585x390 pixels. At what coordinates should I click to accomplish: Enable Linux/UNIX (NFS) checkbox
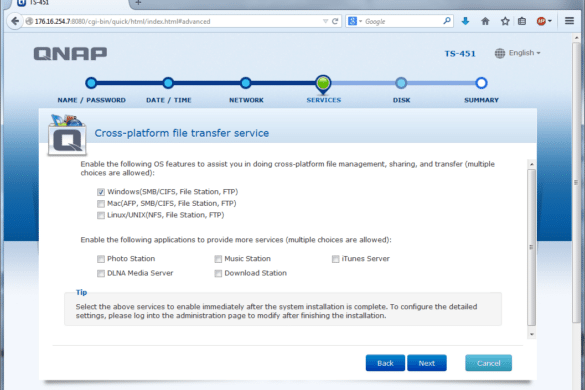click(x=101, y=215)
